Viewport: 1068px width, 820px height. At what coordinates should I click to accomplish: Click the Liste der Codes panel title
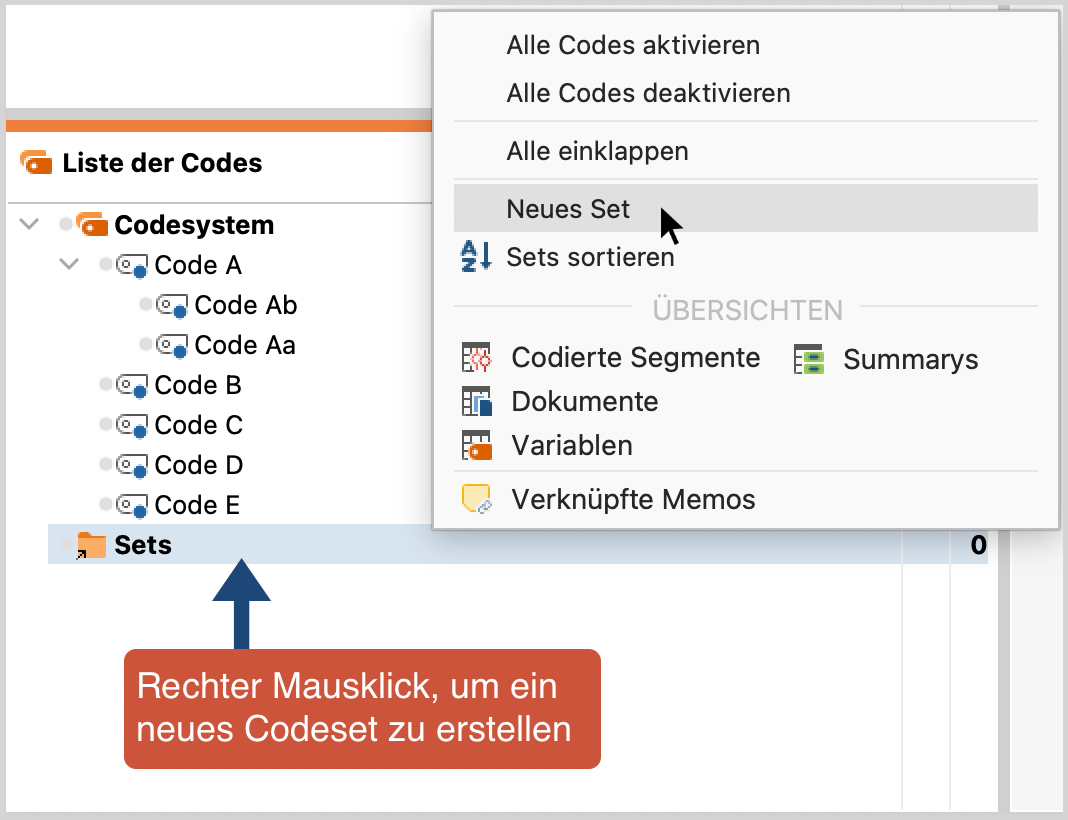[162, 163]
